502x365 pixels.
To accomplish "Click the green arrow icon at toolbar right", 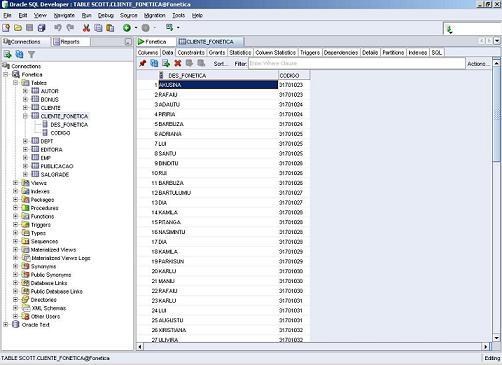I will pos(449,29).
